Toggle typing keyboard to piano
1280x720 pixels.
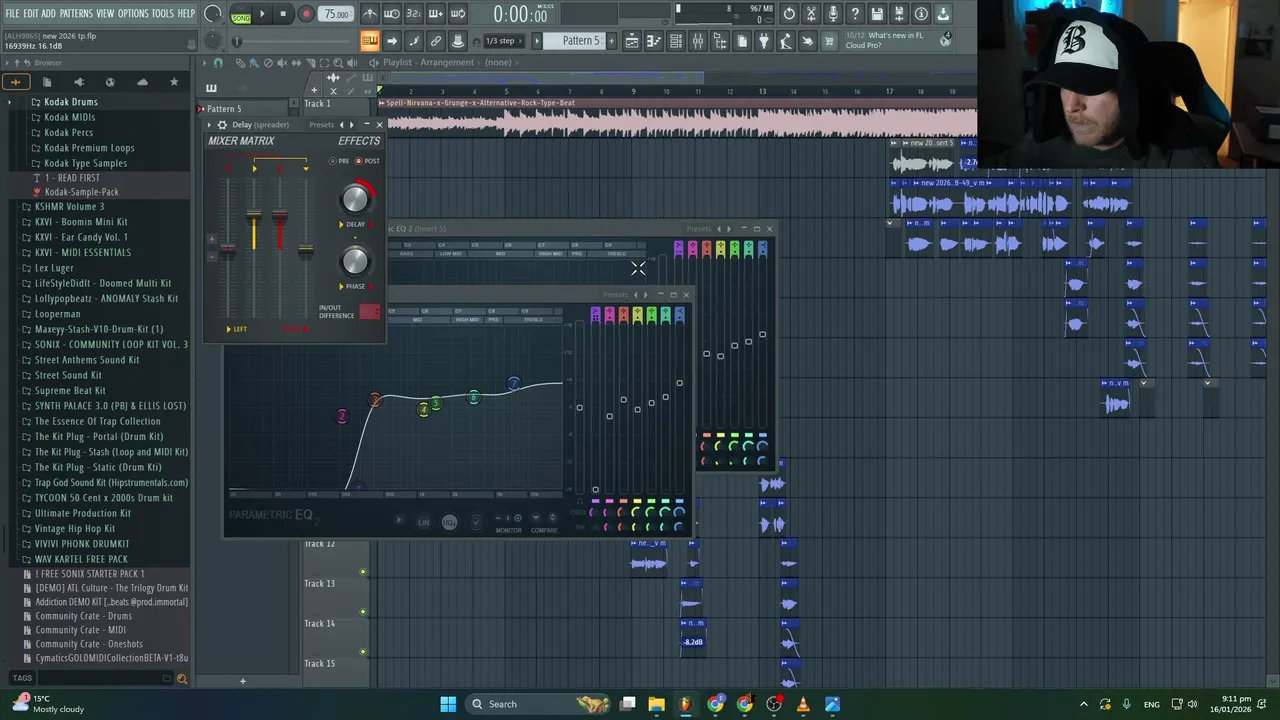coord(370,41)
